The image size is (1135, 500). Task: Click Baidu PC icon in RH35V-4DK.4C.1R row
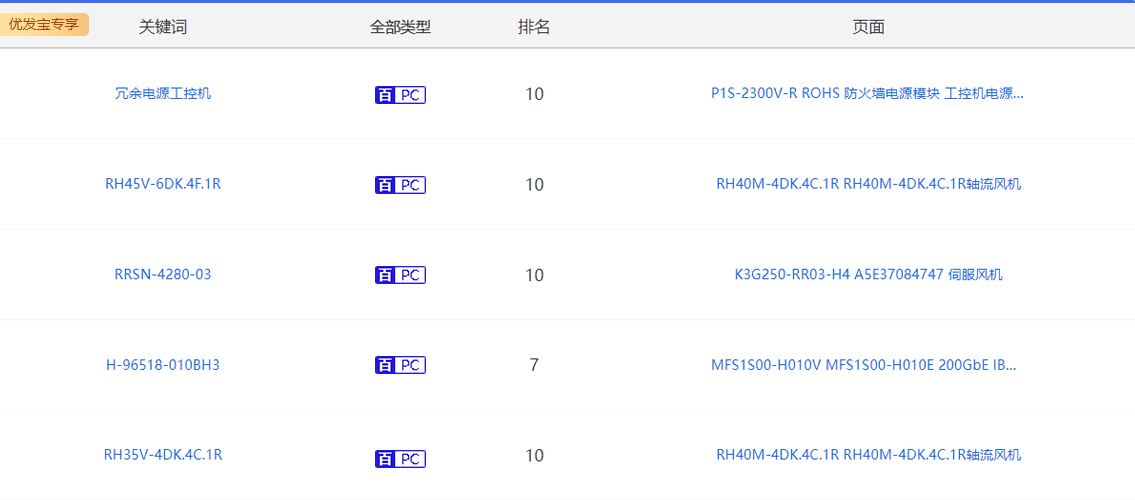point(400,459)
